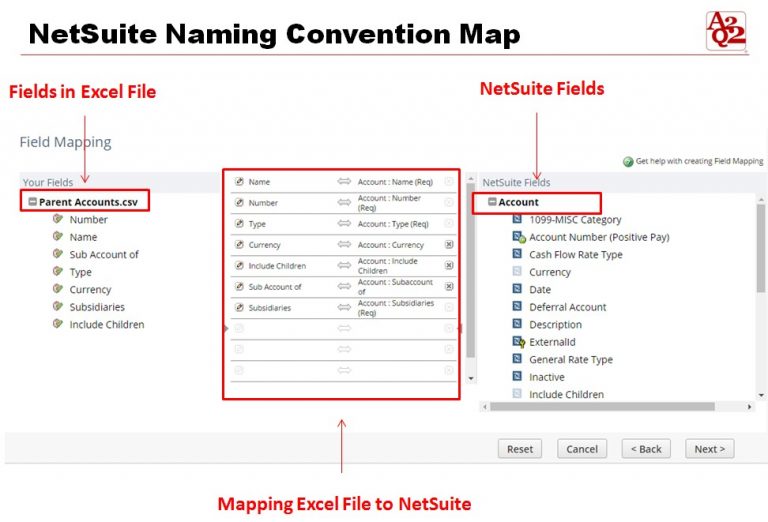The image size is (768, 522).
Task: Select Subsidiaries under Your Fields
Action: [x=97, y=307]
